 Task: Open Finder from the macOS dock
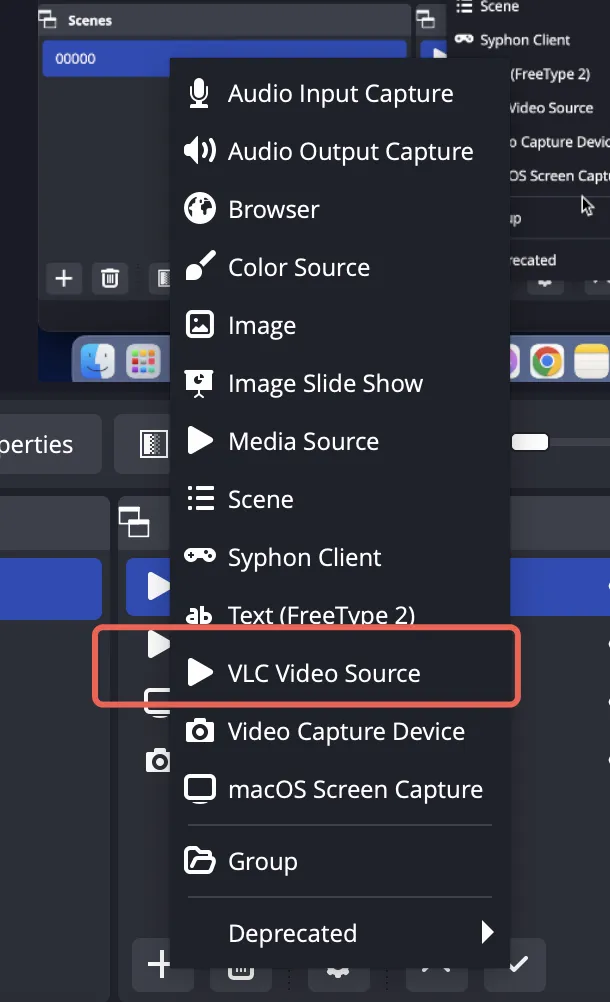(98, 362)
